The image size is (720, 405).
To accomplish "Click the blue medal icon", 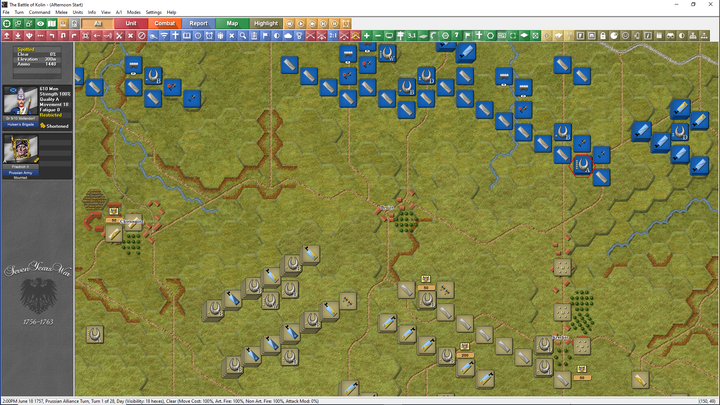I will tap(299, 35).
